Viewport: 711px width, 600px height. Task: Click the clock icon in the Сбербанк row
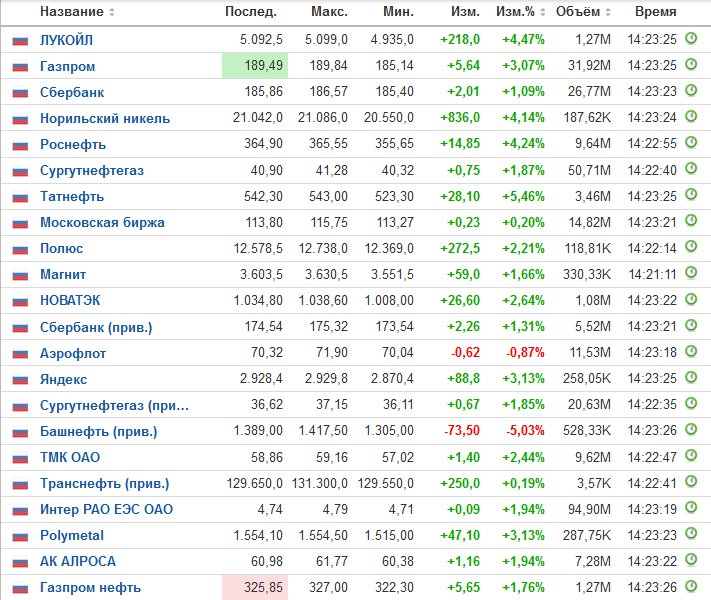[x=691, y=90]
